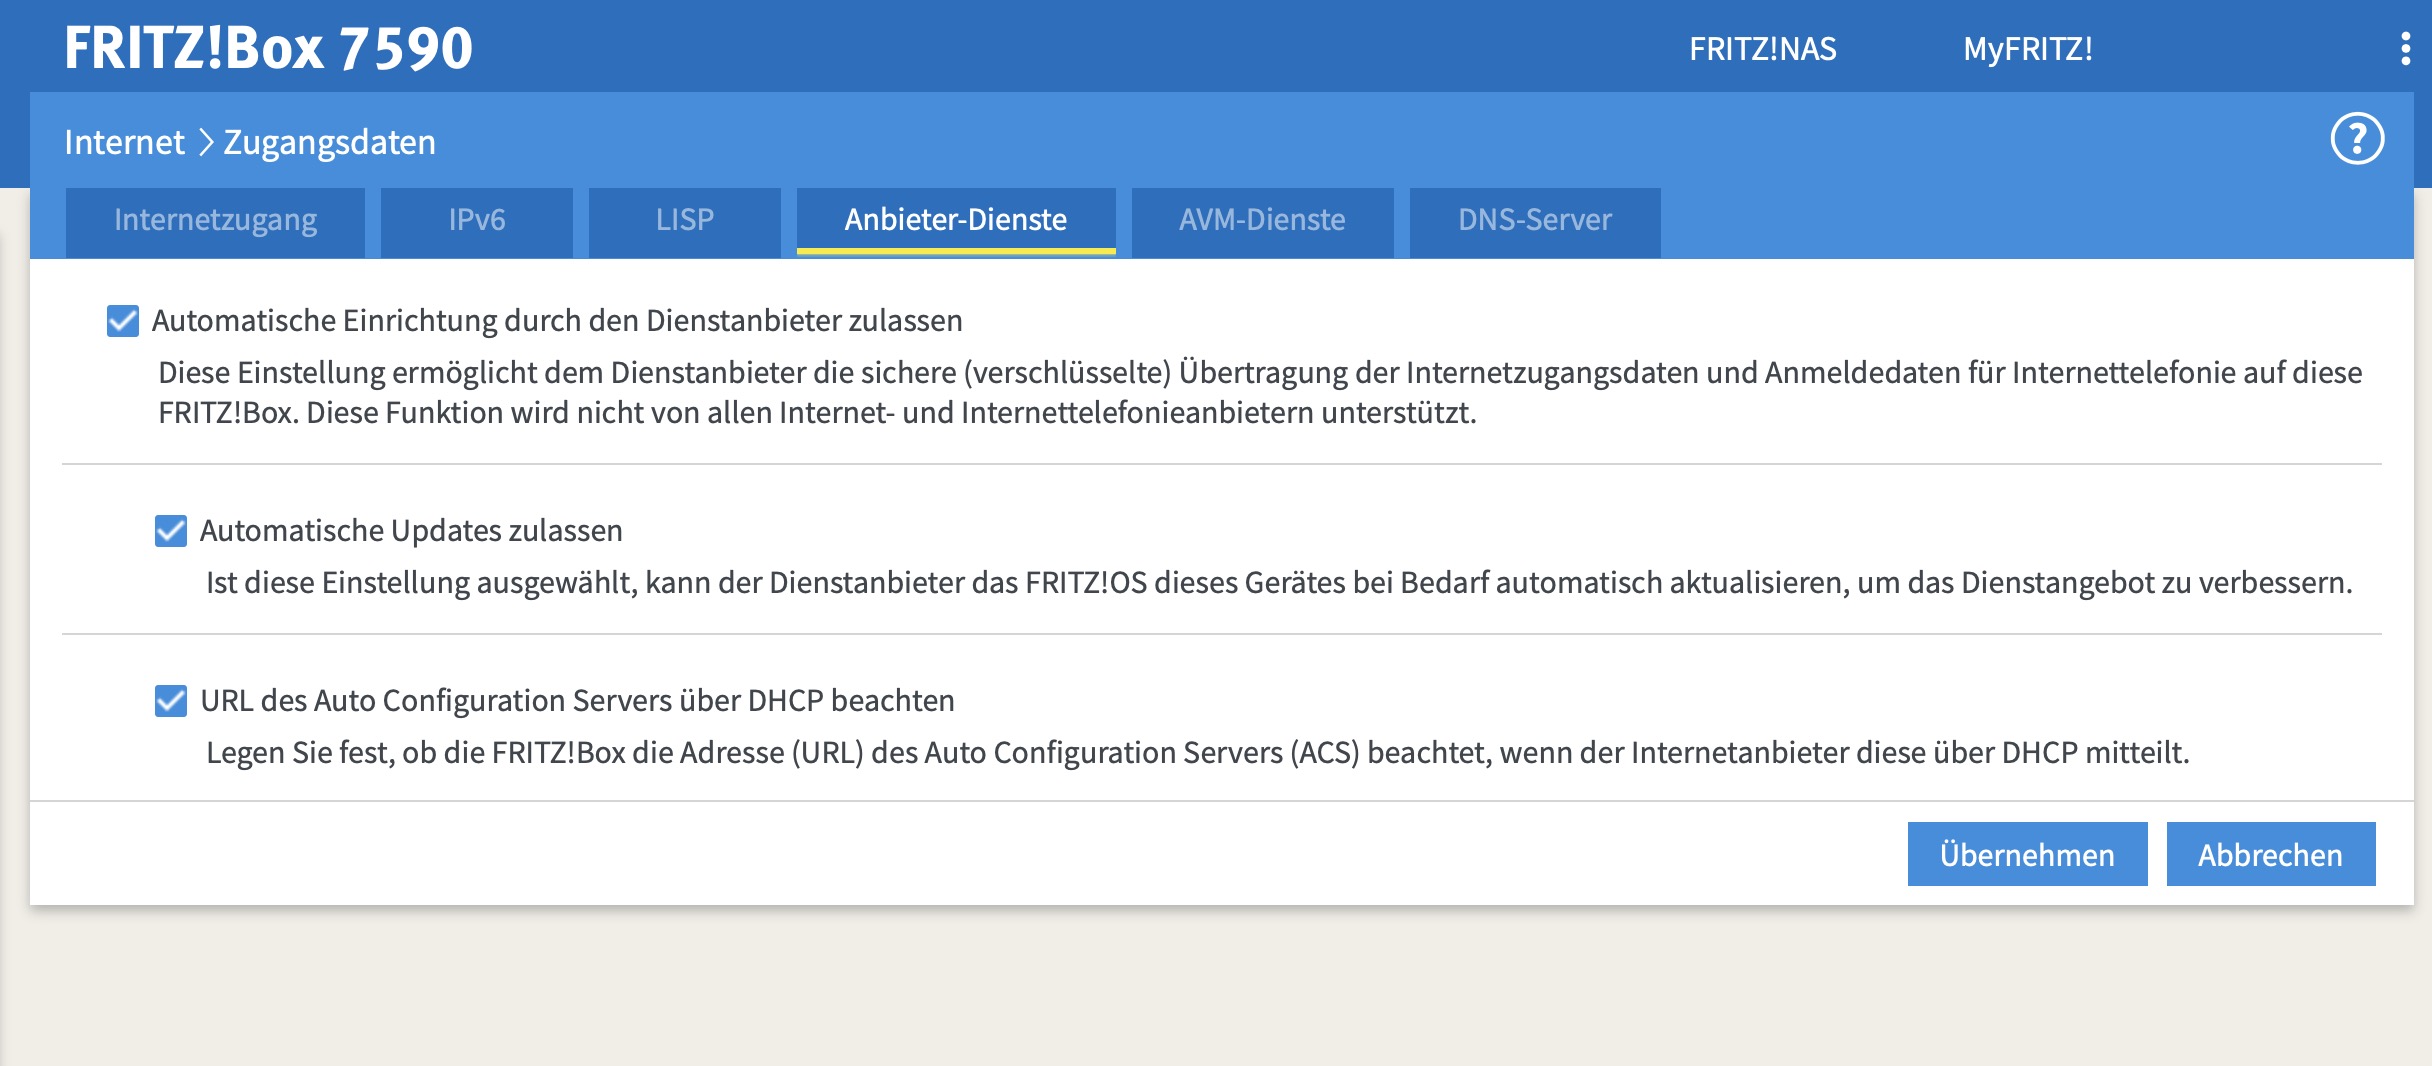Select the Anbieter-Dienste tab
Image resolution: width=2432 pixels, height=1066 pixels.
coord(956,221)
